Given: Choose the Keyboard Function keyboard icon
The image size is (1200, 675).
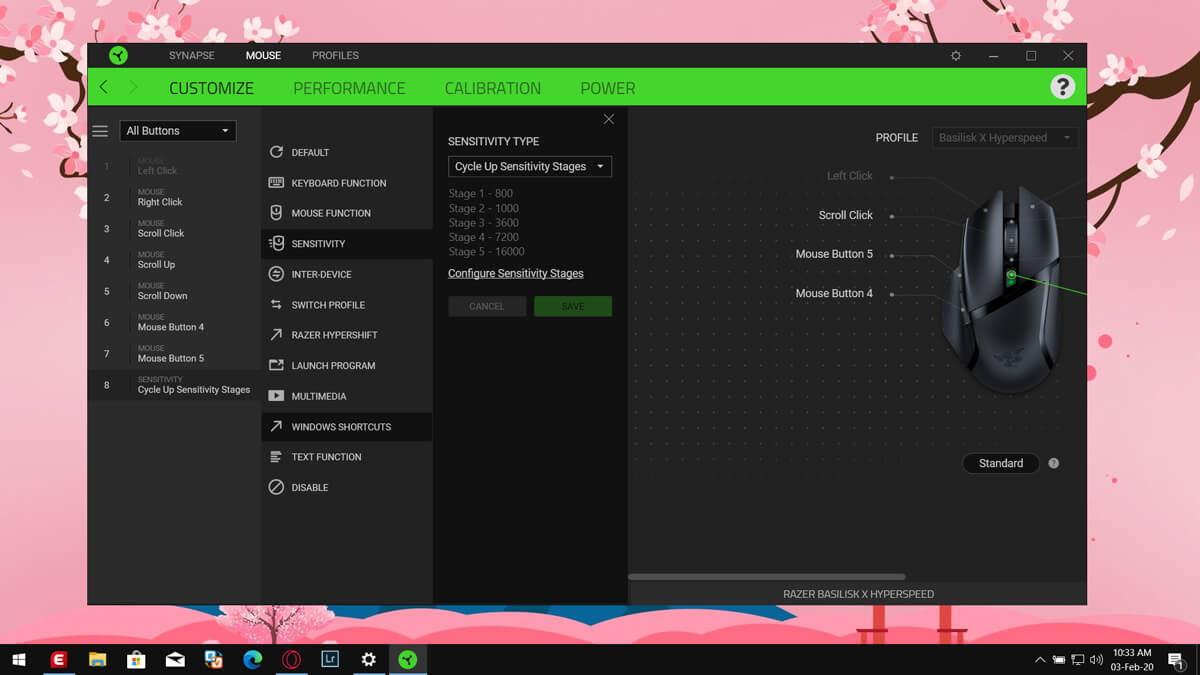Looking at the screenshot, I should [x=276, y=183].
